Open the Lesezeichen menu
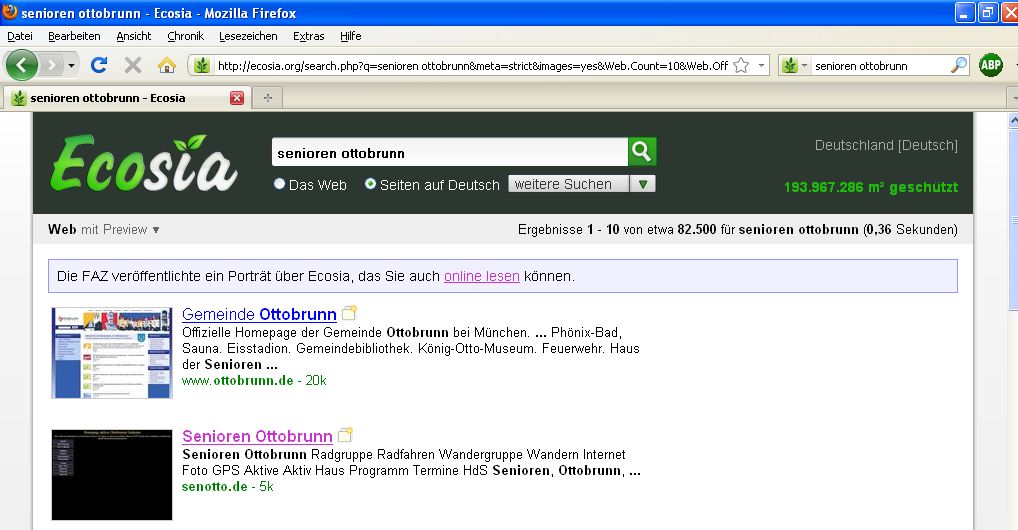This screenshot has height=530, width=1018. (248, 36)
